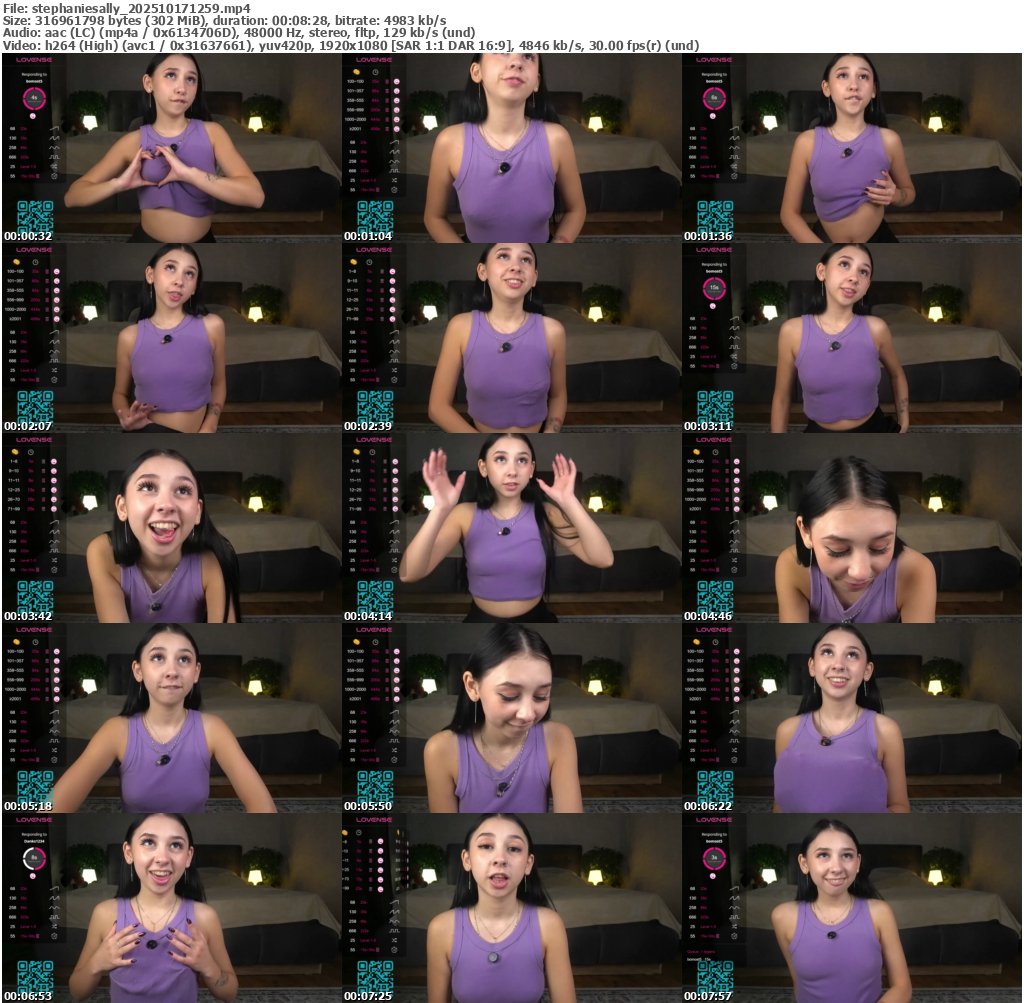Choose the frame marked 00:06:53

pos(171,908)
